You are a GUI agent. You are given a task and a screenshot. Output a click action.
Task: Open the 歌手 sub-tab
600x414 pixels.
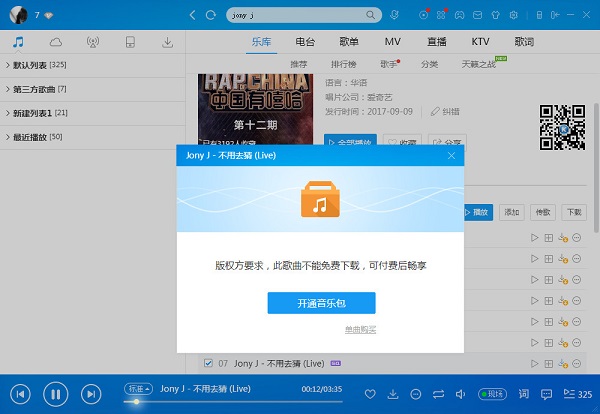click(389, 64)
